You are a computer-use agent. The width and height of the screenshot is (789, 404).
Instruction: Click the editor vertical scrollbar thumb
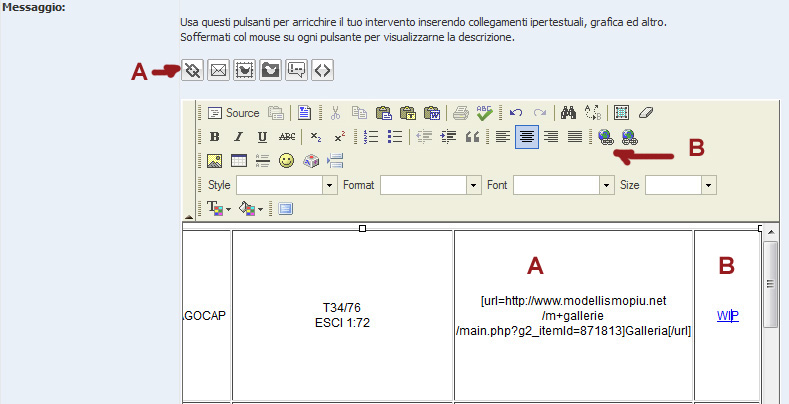[770, 284]
